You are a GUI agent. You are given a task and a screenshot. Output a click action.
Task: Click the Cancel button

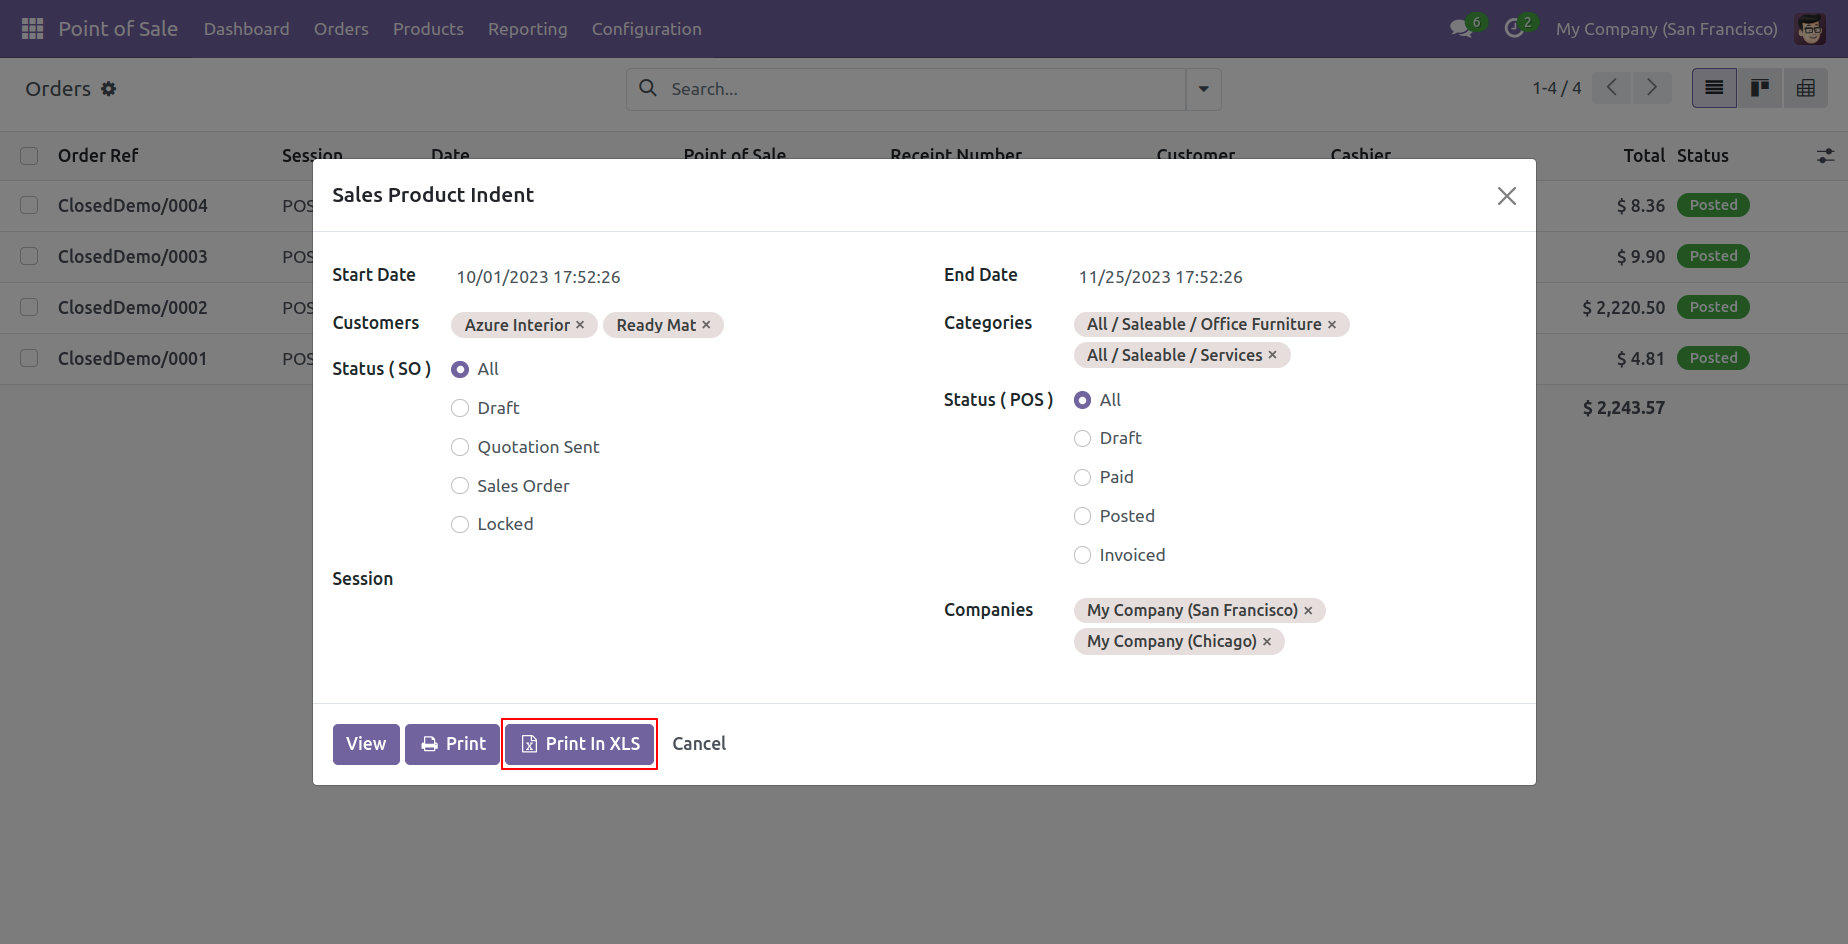[699, 744]
